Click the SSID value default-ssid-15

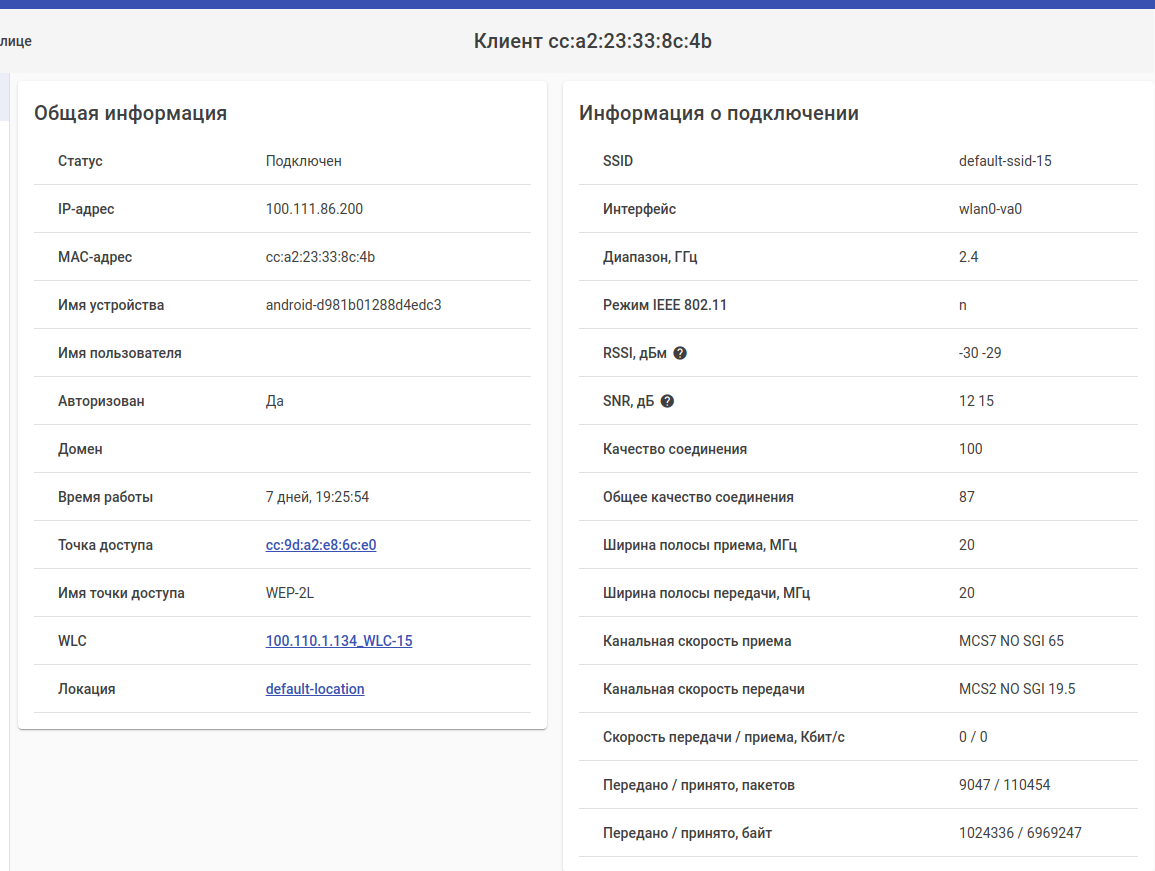(1004, 161)
